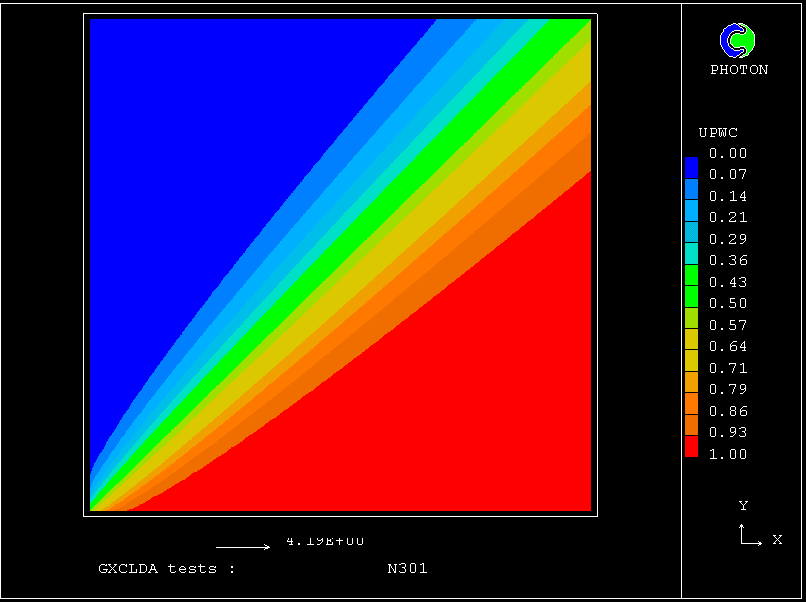Click the large red contour region
The image size is (806, 602).
(450, 420)
